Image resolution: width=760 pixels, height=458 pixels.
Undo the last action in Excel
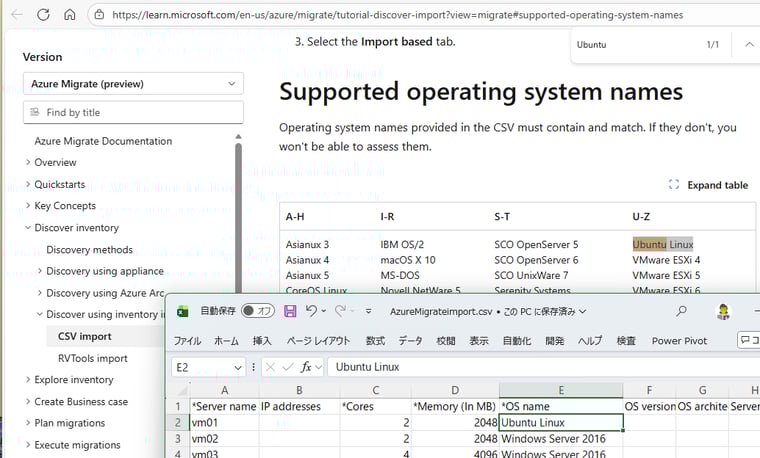click(311, 311)
